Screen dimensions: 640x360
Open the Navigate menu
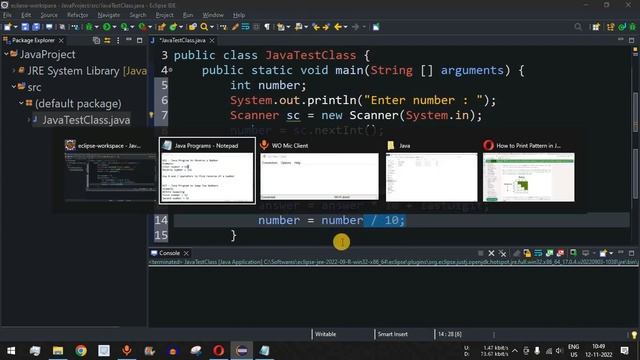[109, 15]
